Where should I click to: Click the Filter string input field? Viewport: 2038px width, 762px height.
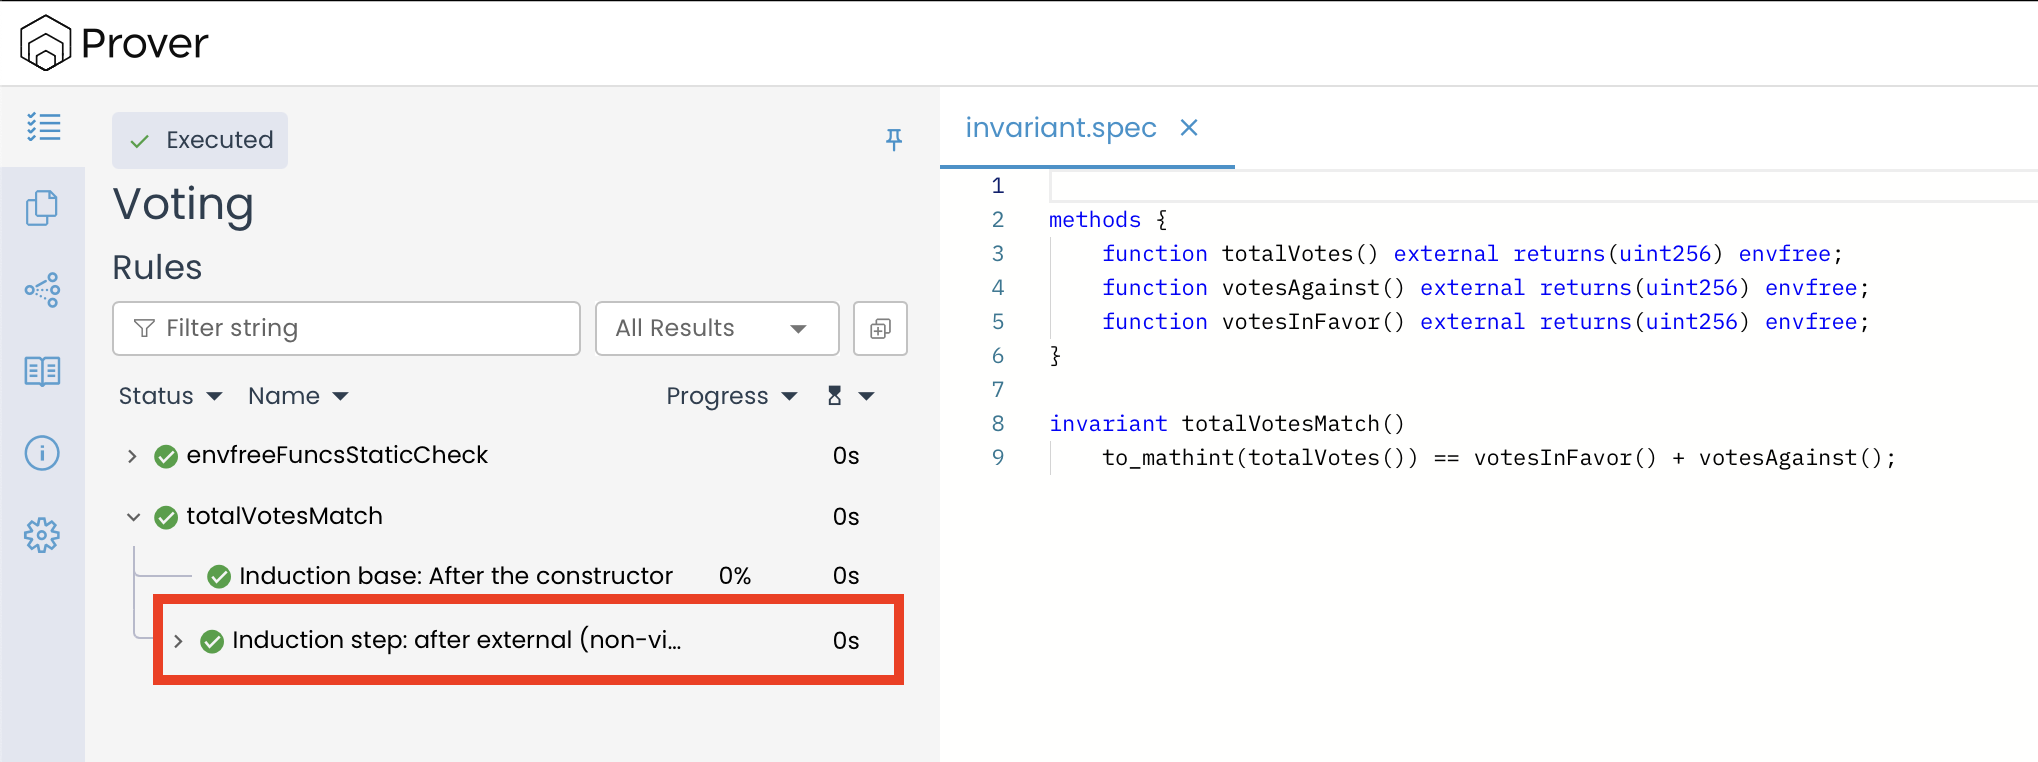pyautogui.click(x=346, y=329)
